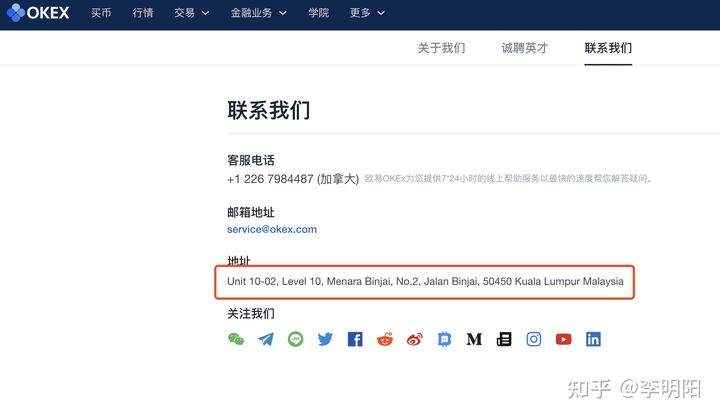Image resolution: width=720 pixels, height=418 pixels.
Task: Open the Weibo icon
Action: [415, 339]
